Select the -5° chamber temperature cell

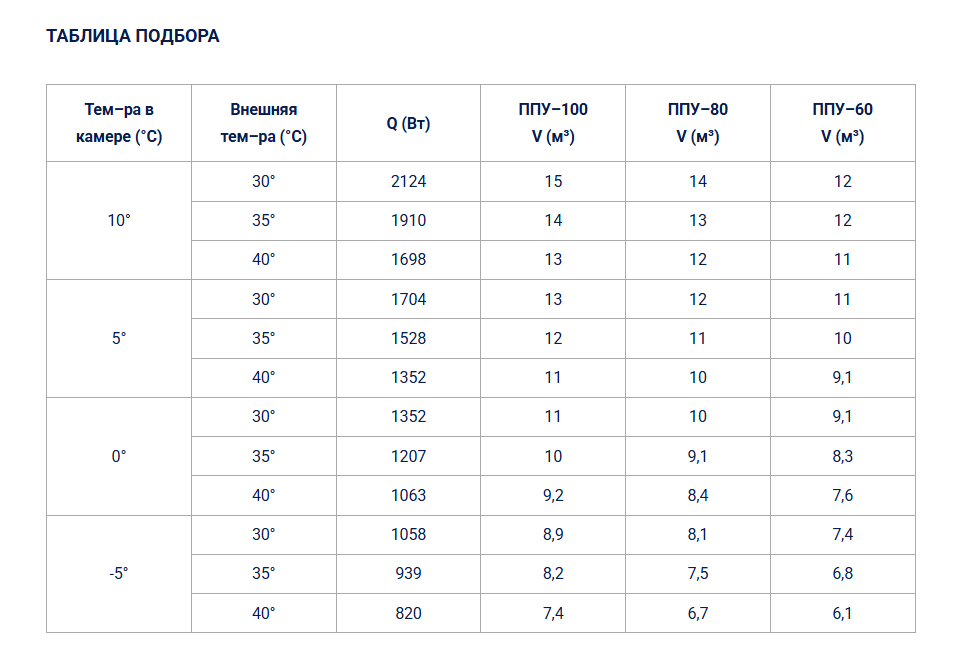click(119, 574)
